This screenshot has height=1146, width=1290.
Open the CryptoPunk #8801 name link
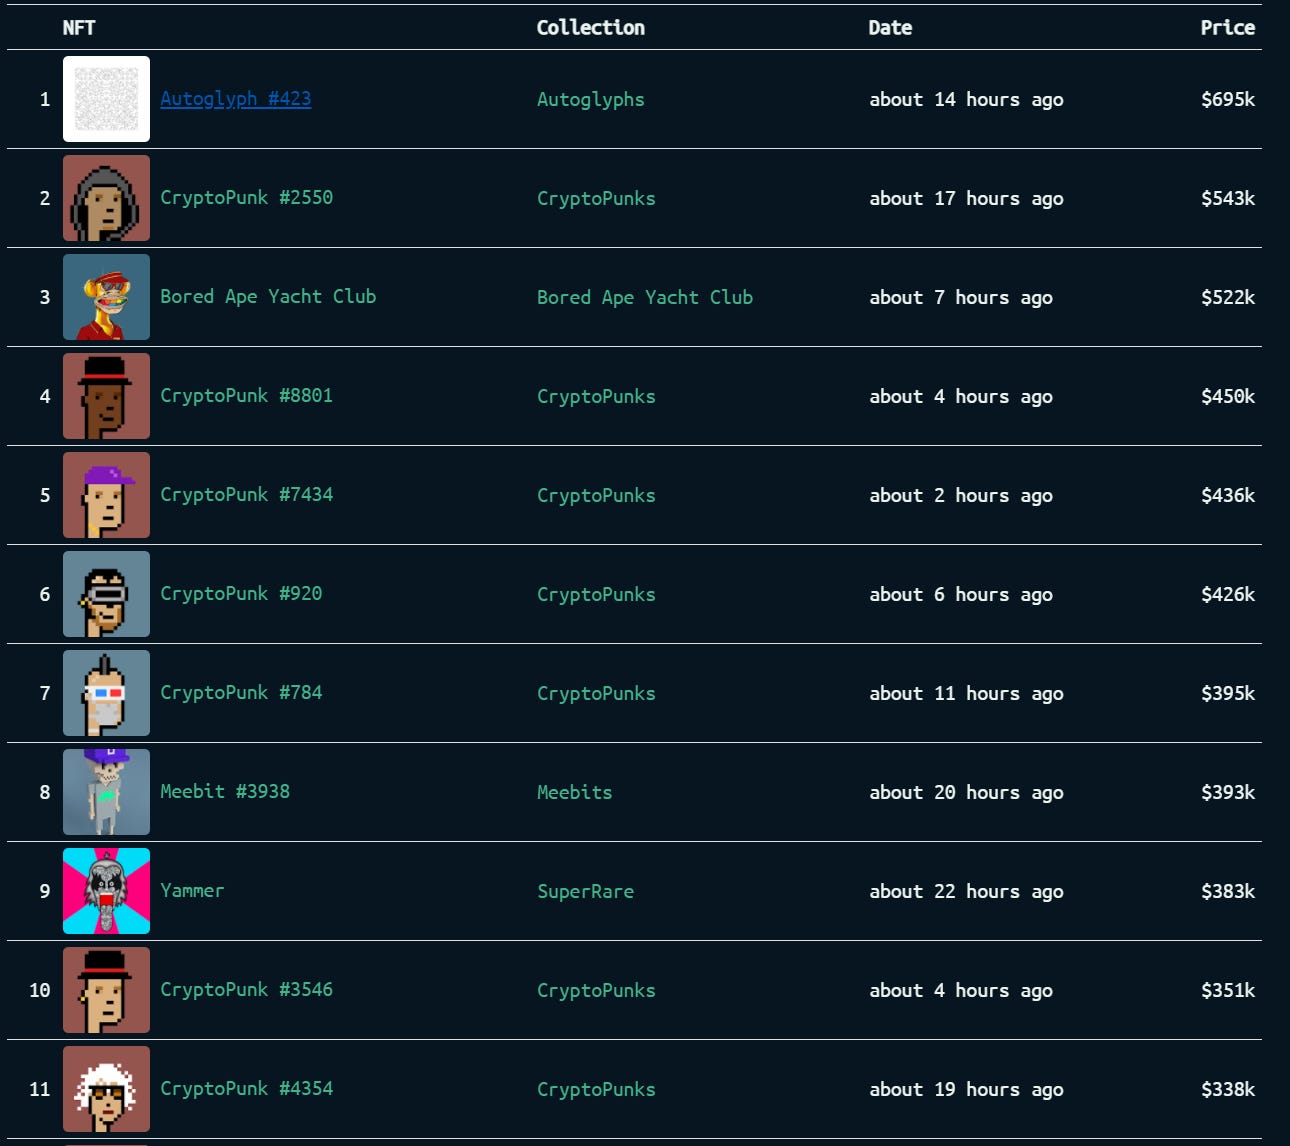click(x=247, y=396)
